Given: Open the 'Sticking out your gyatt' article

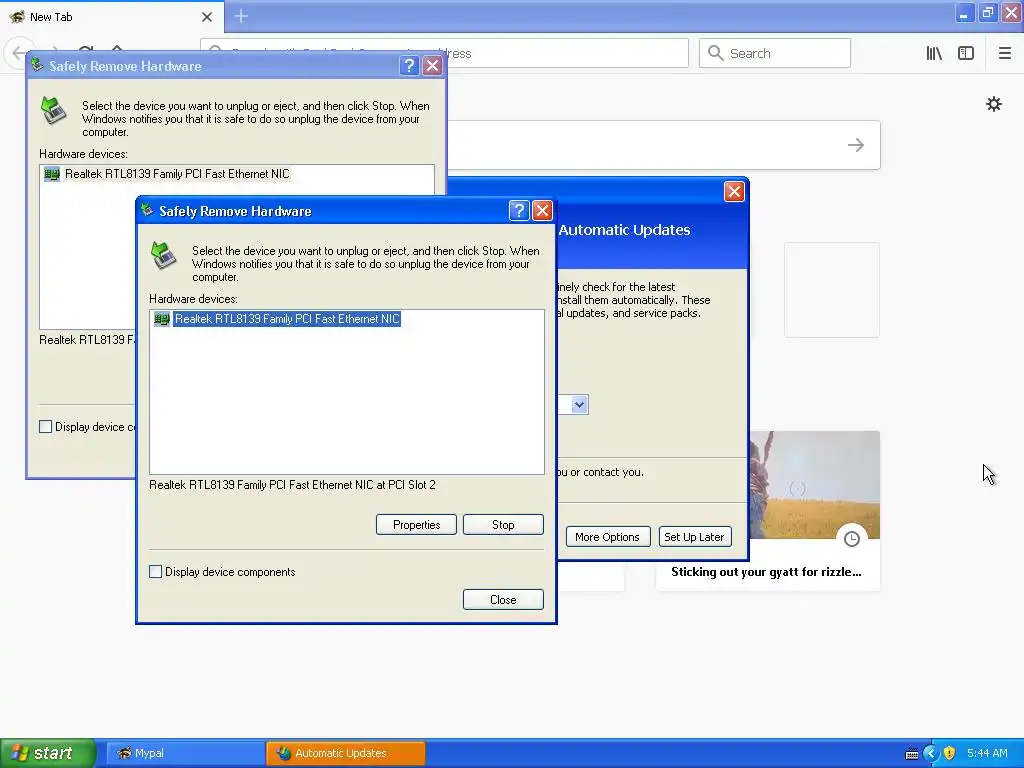Looking at the screenshot, I should [766, 572].
